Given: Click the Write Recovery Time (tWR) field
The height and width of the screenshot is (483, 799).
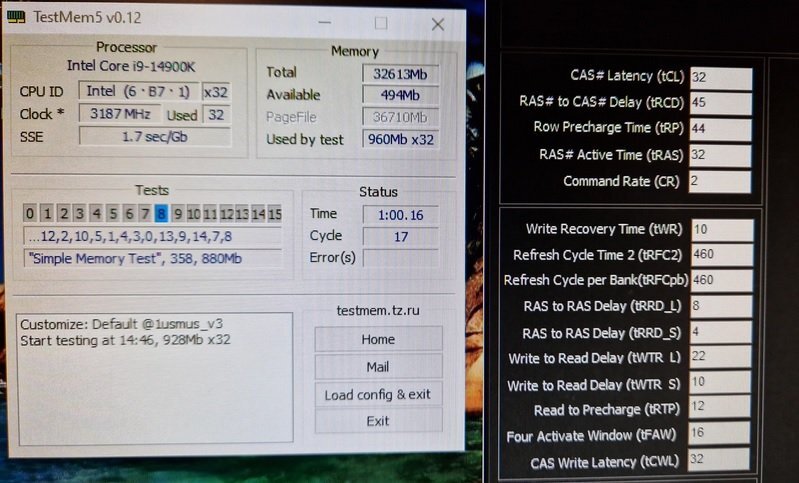Looking at the screenshot, I should pyautogui.click(x=722, y=230).
